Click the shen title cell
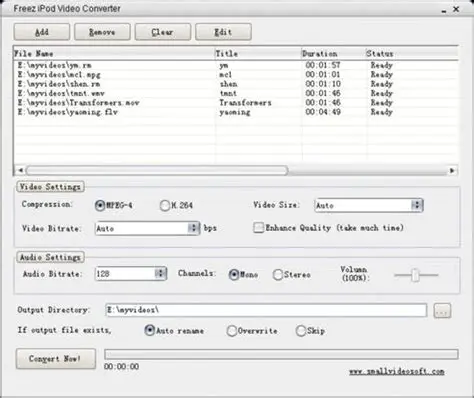 pyautogui.click(x=228, y=84)
